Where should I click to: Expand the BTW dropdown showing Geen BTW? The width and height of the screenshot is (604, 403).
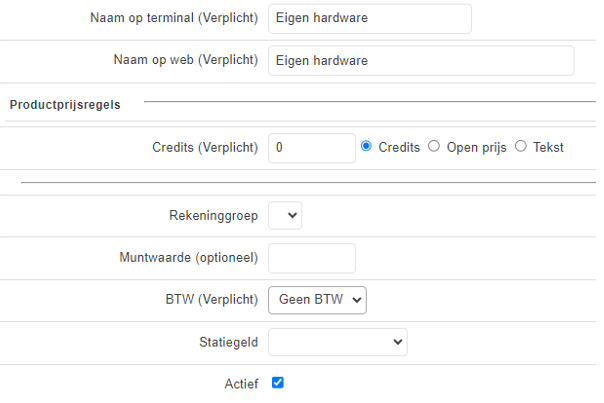pos(317,300)
